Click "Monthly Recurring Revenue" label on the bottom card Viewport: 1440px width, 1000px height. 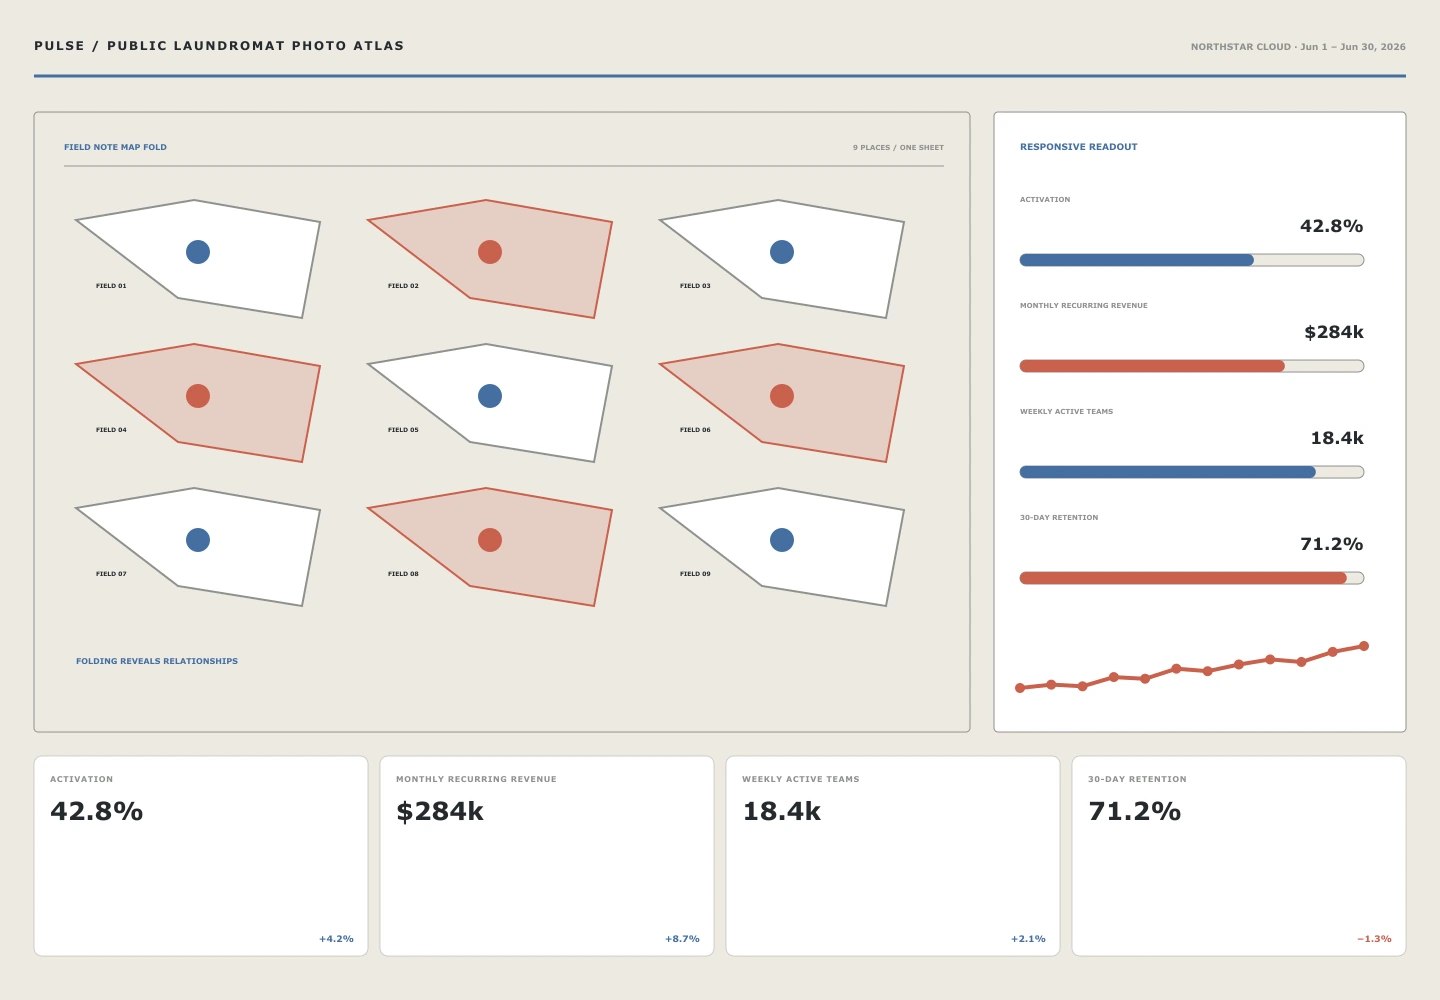click(476, 779)
